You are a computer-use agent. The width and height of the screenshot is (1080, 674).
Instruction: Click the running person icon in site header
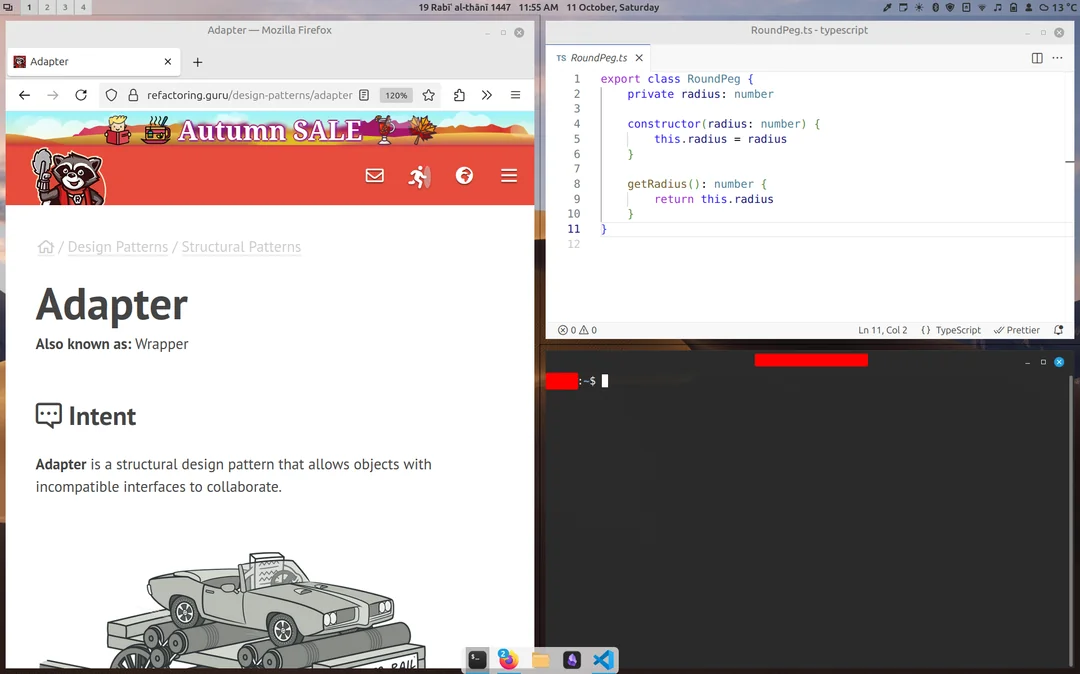pyautogui.click(x=419, y=176)
